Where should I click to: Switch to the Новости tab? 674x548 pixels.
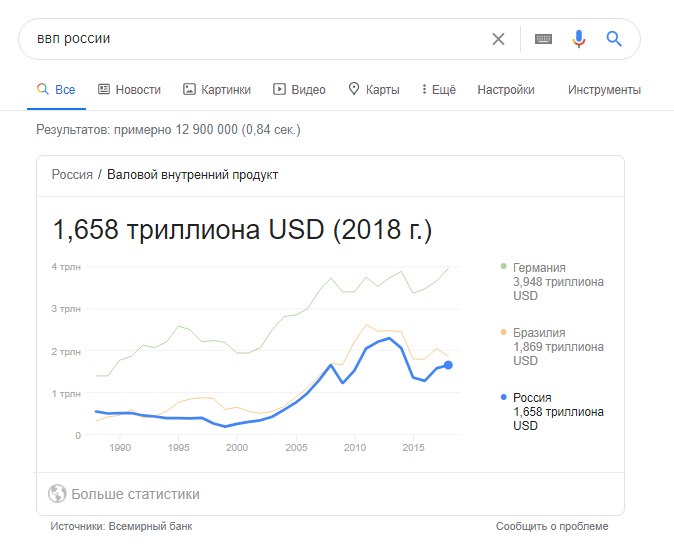[129, 89]
